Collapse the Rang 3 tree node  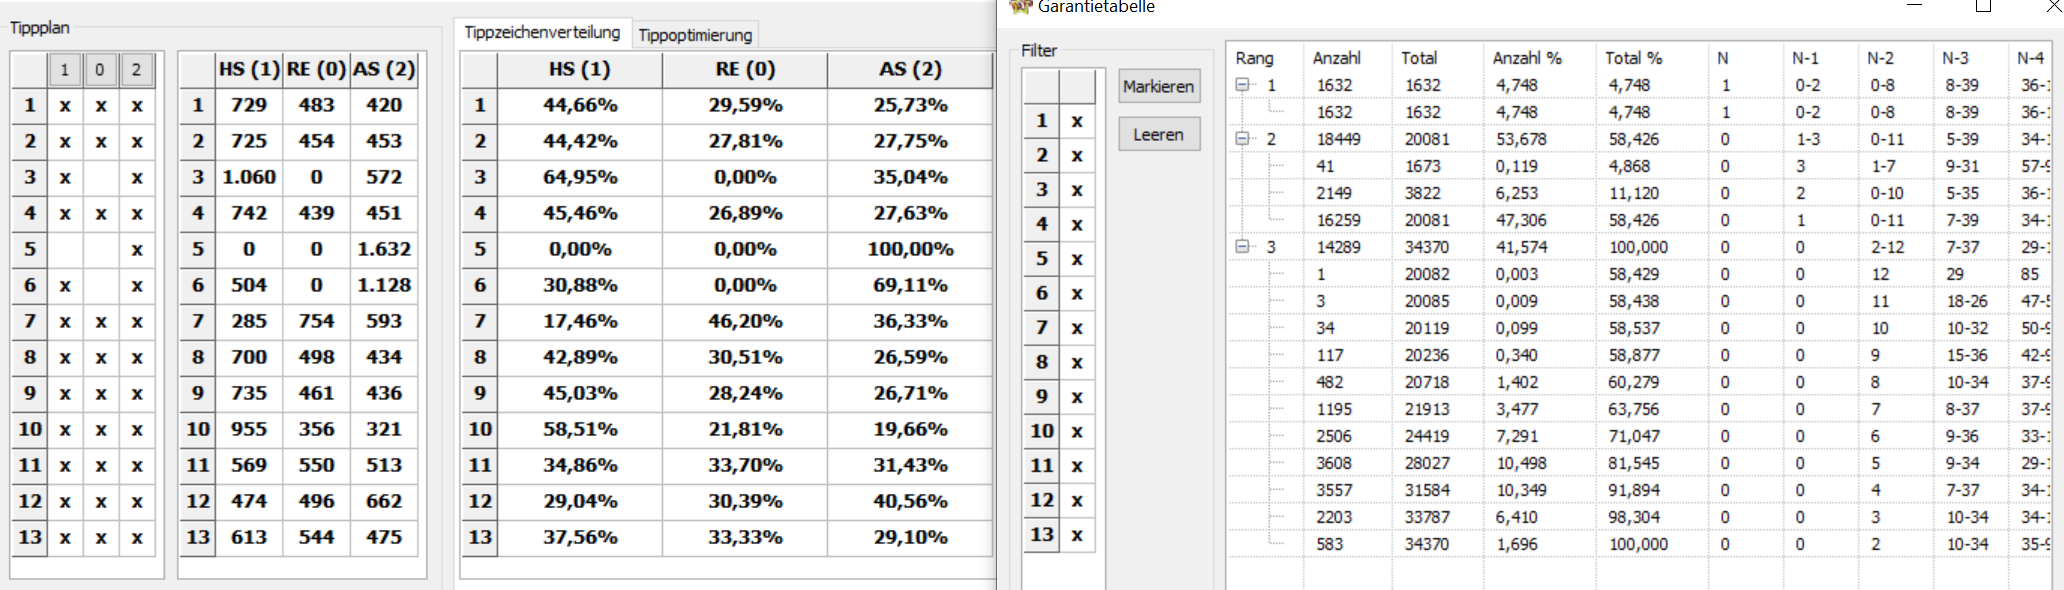(1242, 247)
